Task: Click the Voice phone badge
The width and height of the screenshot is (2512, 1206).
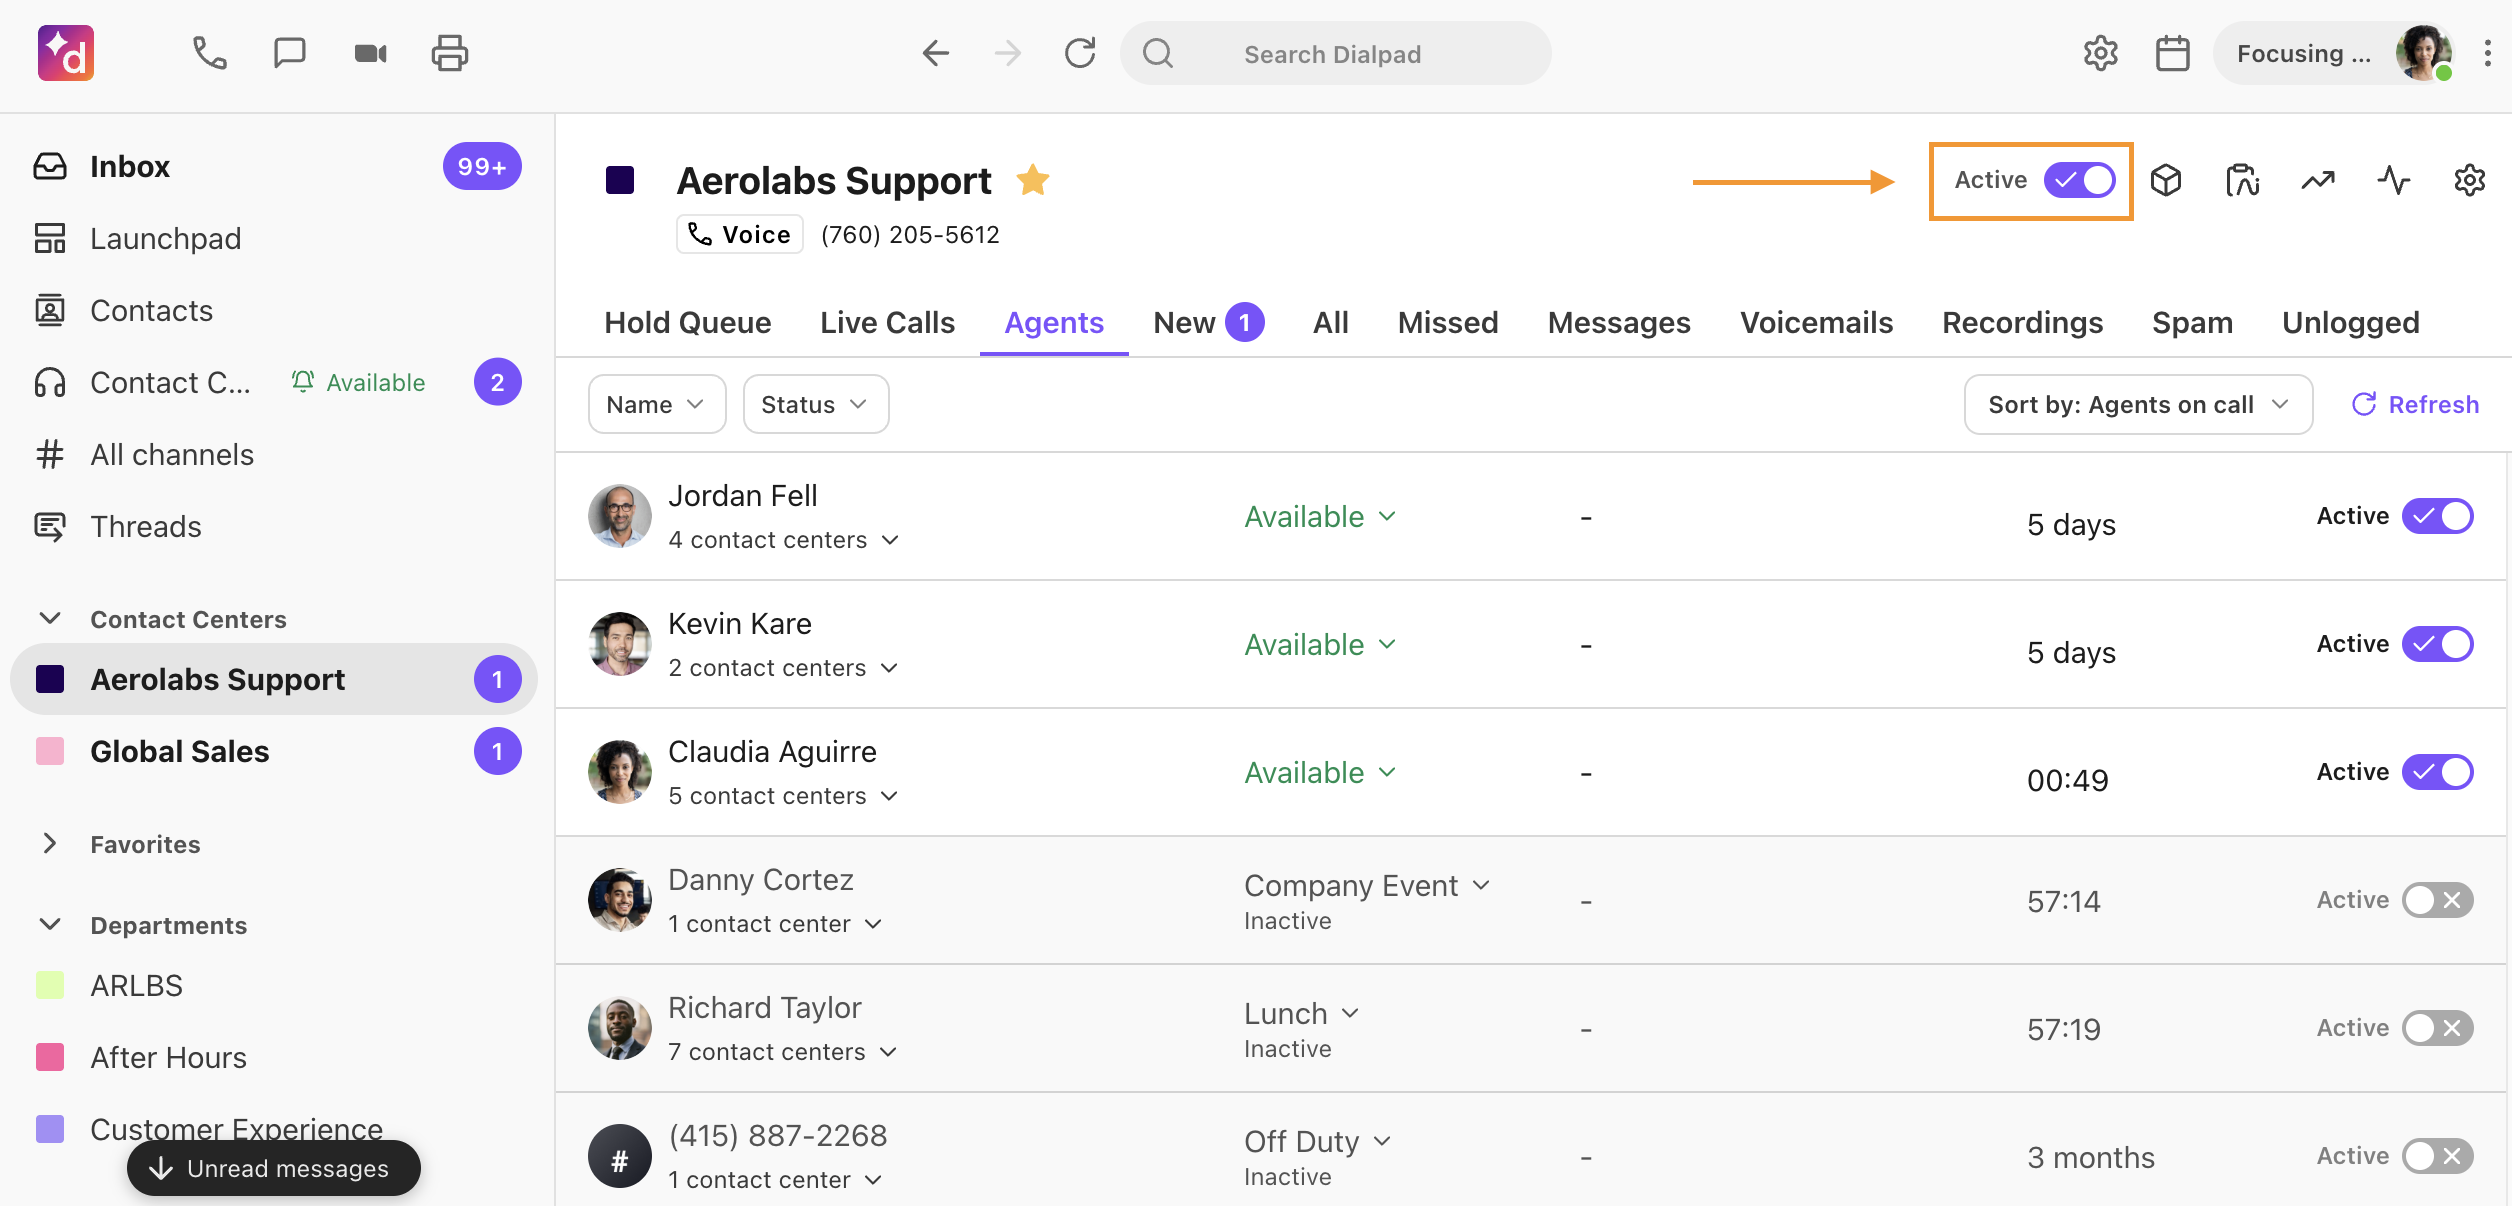Action: 740,234
